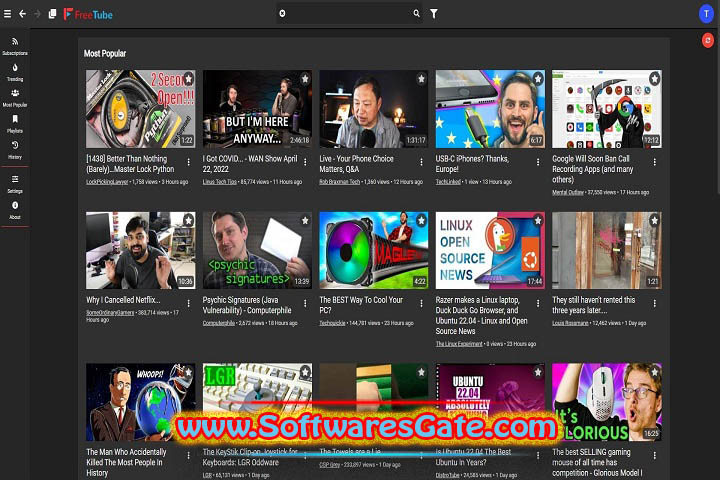This screenshot has width=720, height=480.
Task: Click the red refresh button
Action: 708,40
